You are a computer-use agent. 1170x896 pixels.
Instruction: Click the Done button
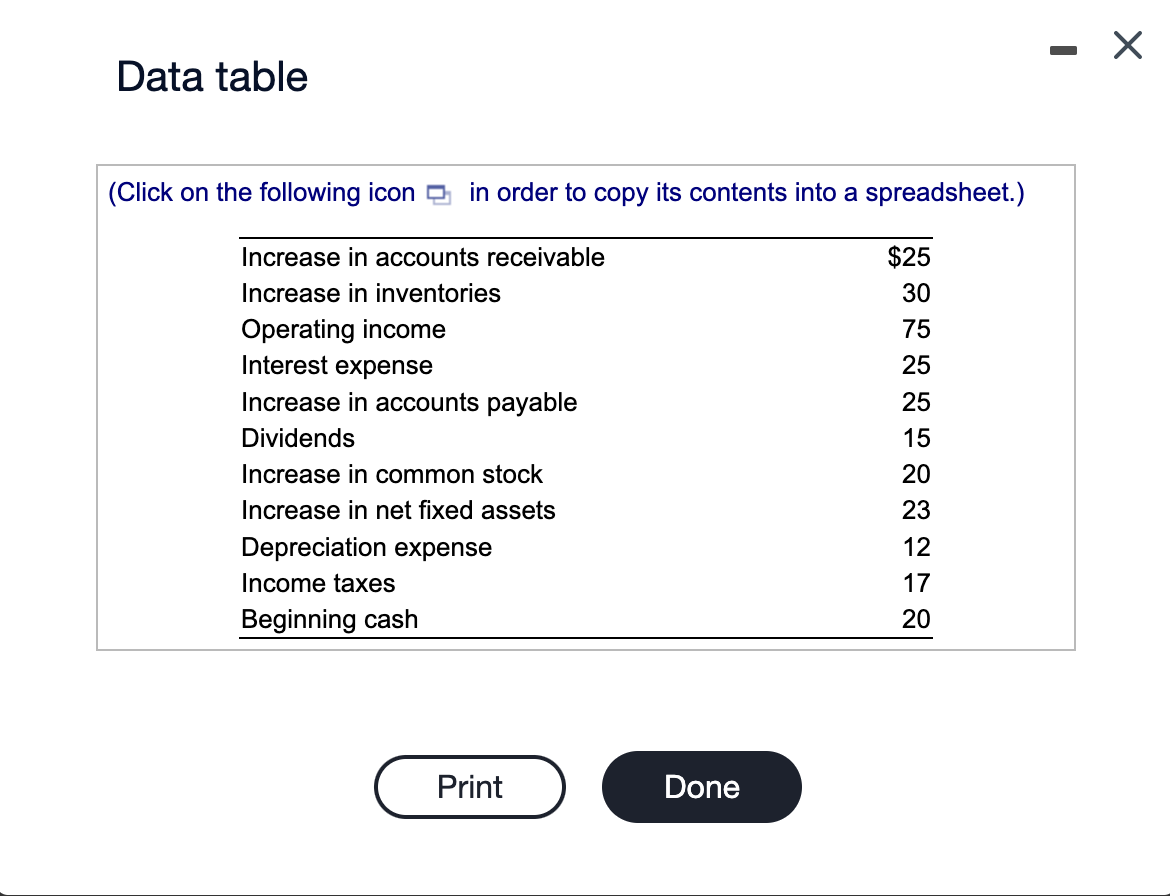coord(701,787)
